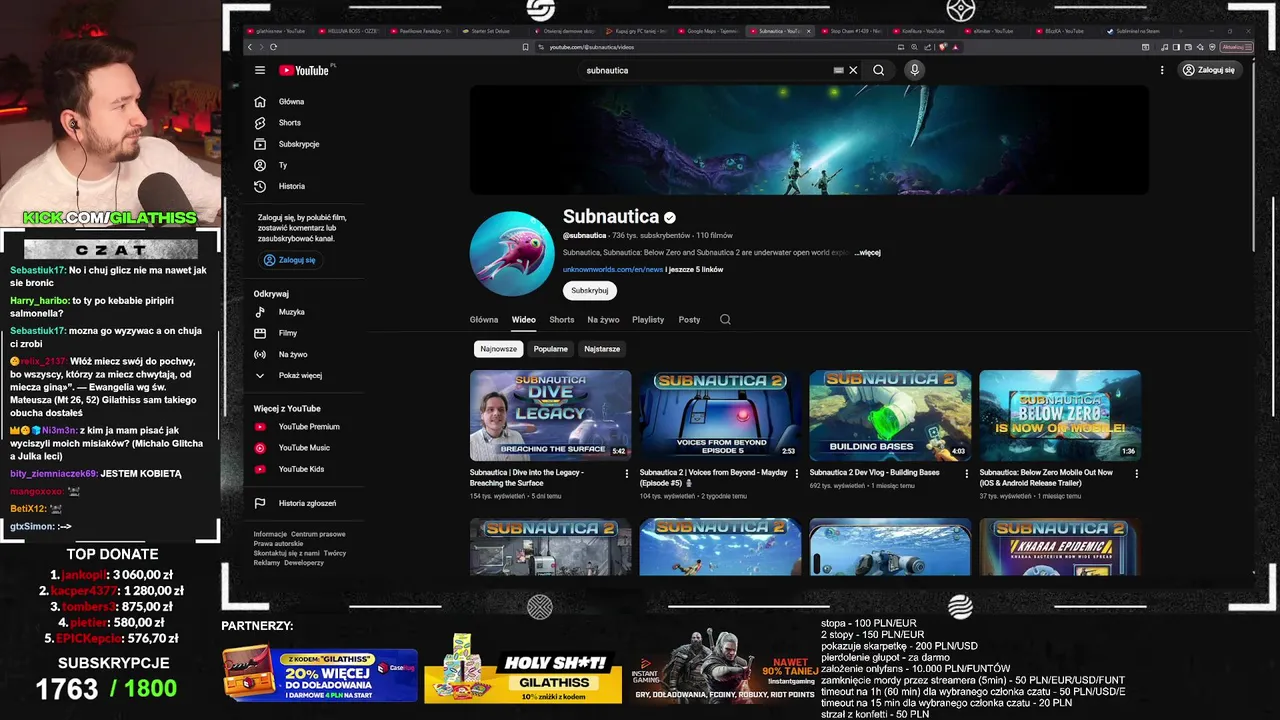Click the browser address bar URL

pyautogui.click(x=592, y=47)
